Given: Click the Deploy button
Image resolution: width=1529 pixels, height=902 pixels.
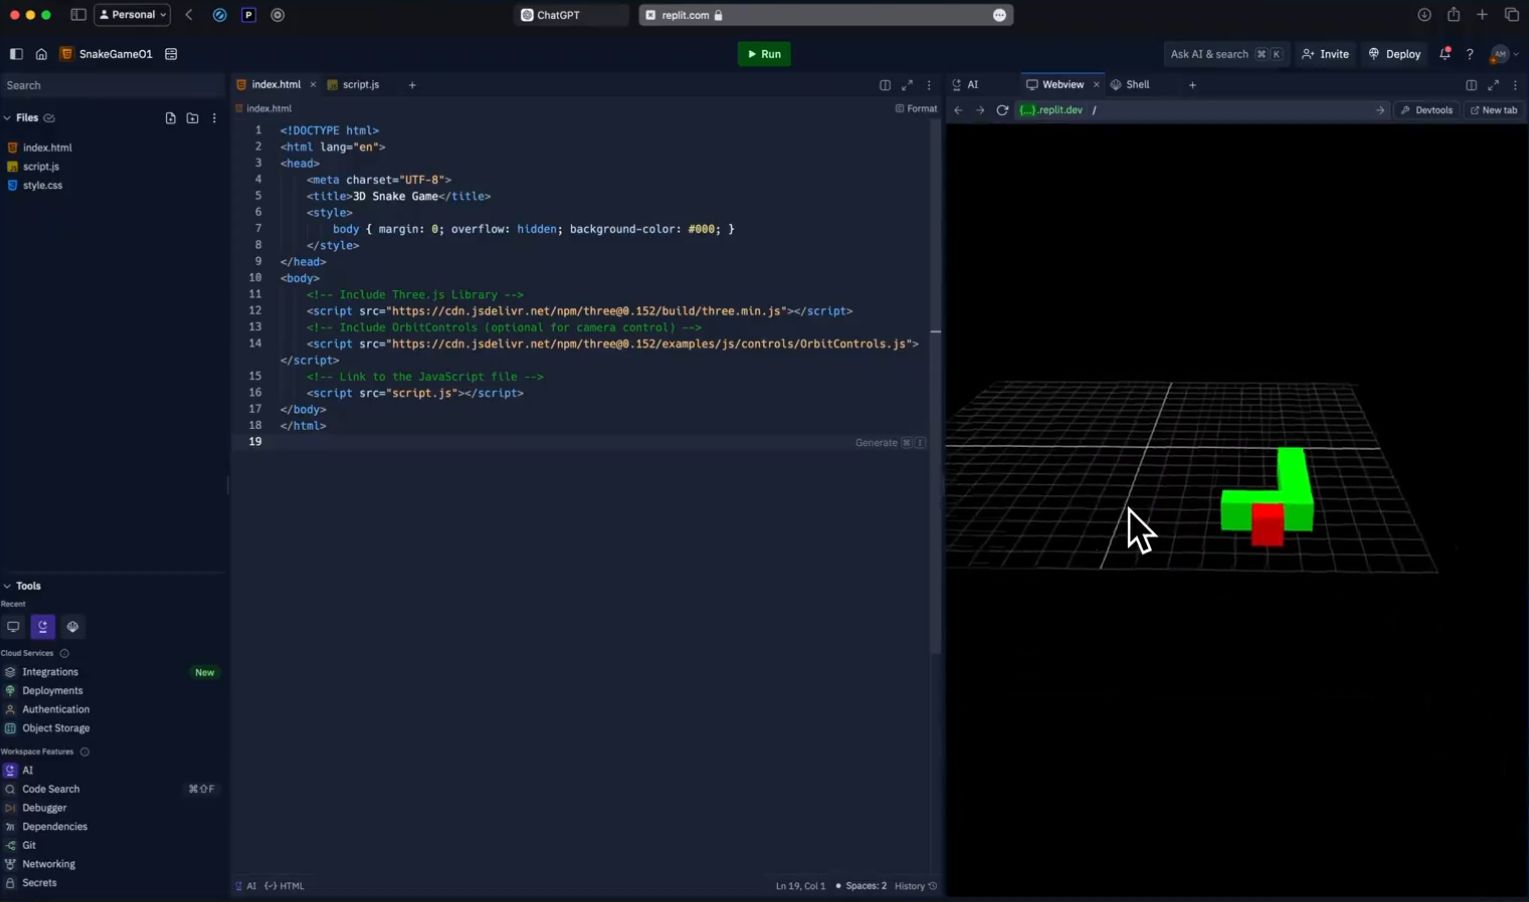Looking at the screenshot, I should tap(1394, 54).
